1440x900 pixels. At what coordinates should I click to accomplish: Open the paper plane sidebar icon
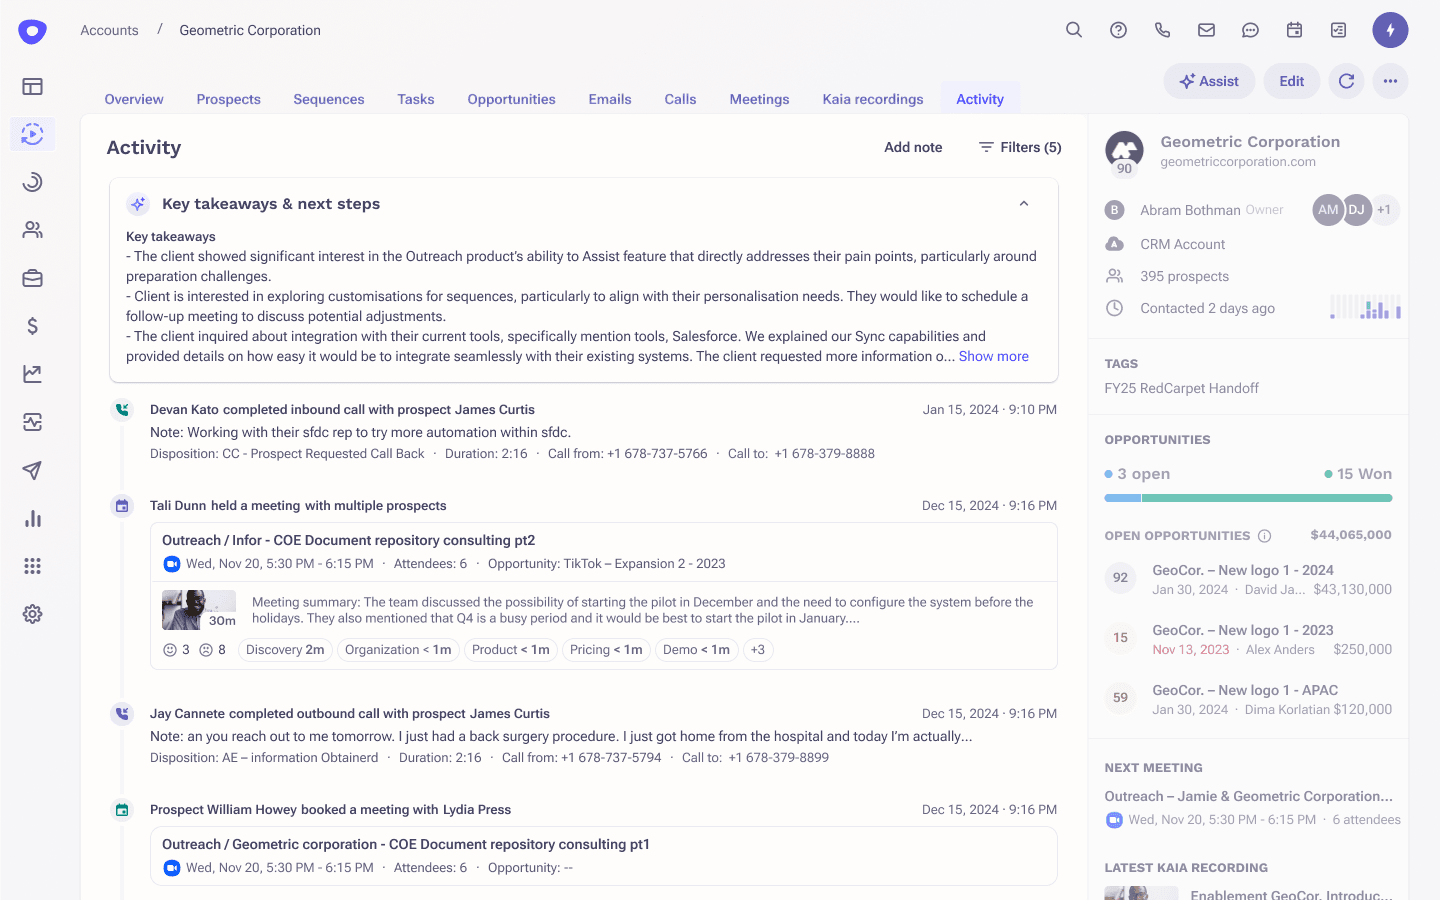pyautogui.click(x=32, y=470)
